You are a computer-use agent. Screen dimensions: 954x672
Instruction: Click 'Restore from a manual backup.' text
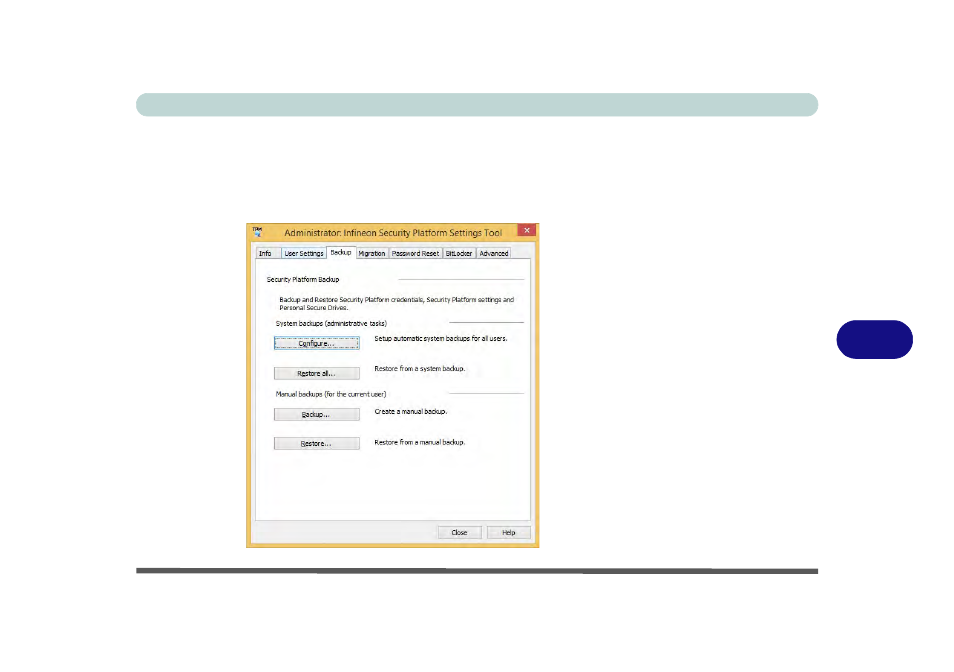pos(419,442)
